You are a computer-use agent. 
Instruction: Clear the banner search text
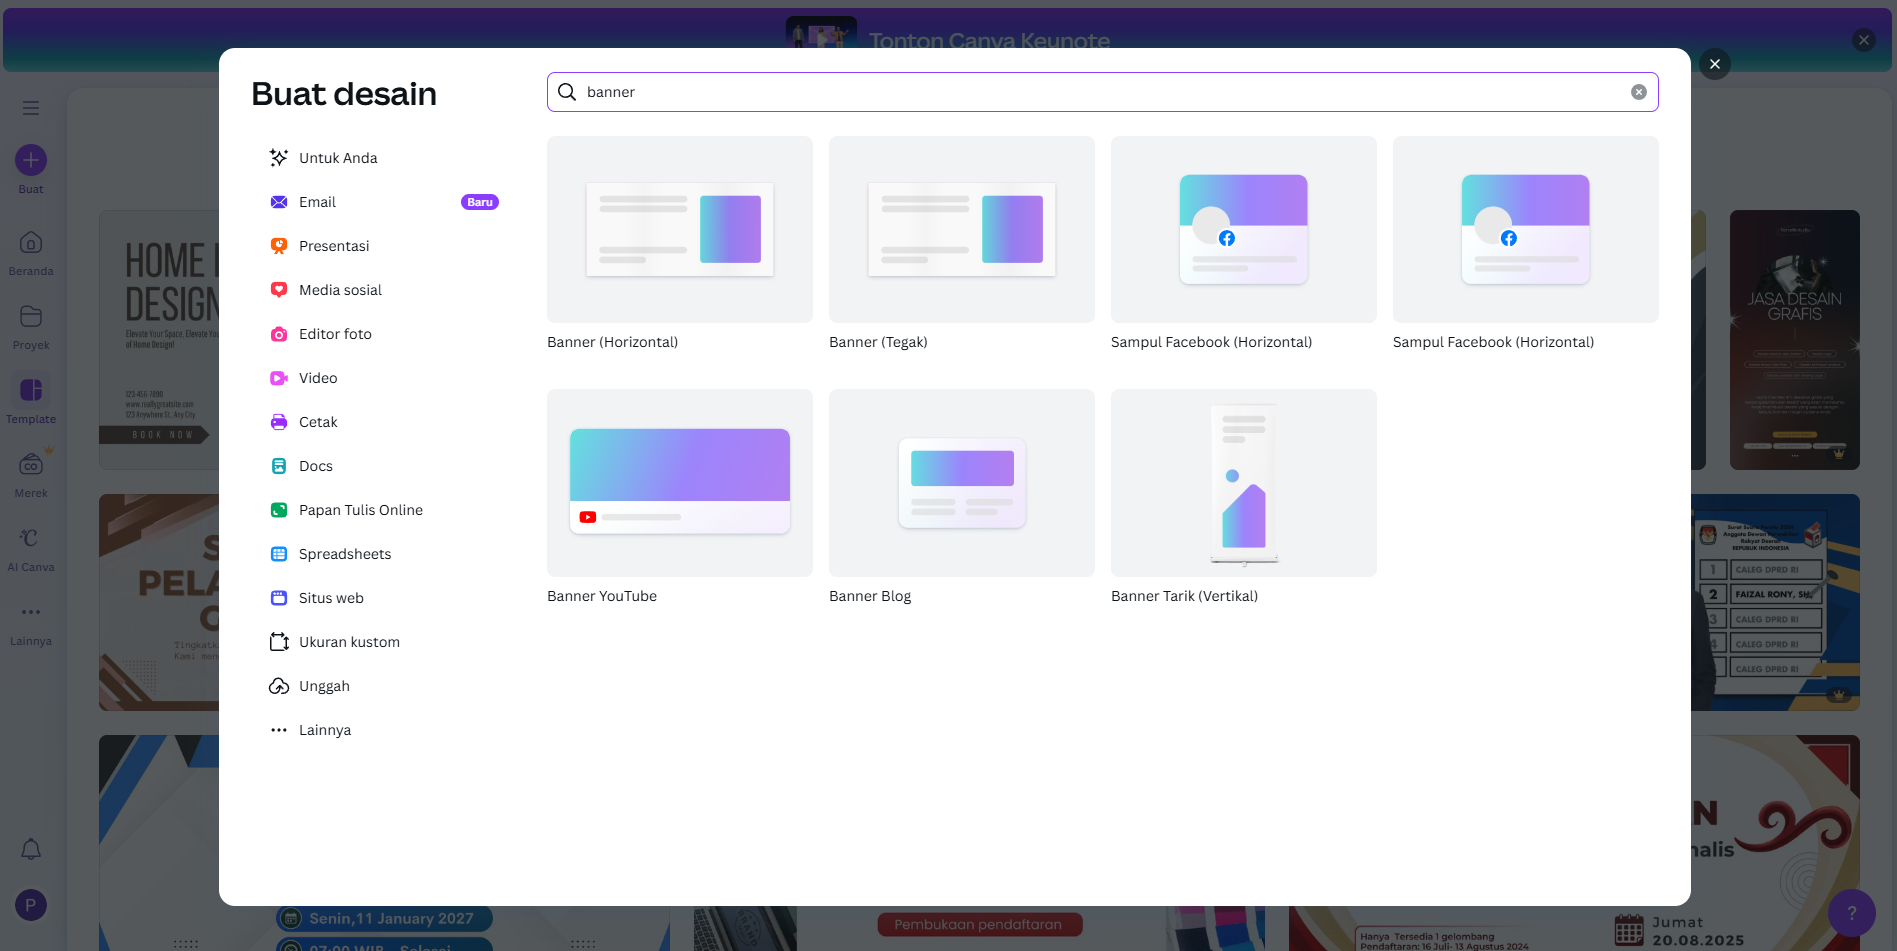(x=1639, y=92)
